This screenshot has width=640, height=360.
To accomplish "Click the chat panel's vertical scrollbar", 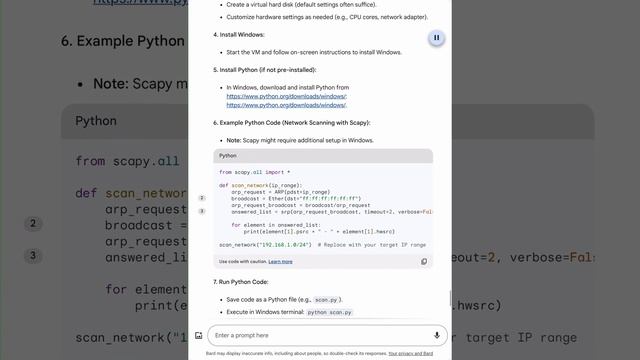I will click(x=451, y=298).
